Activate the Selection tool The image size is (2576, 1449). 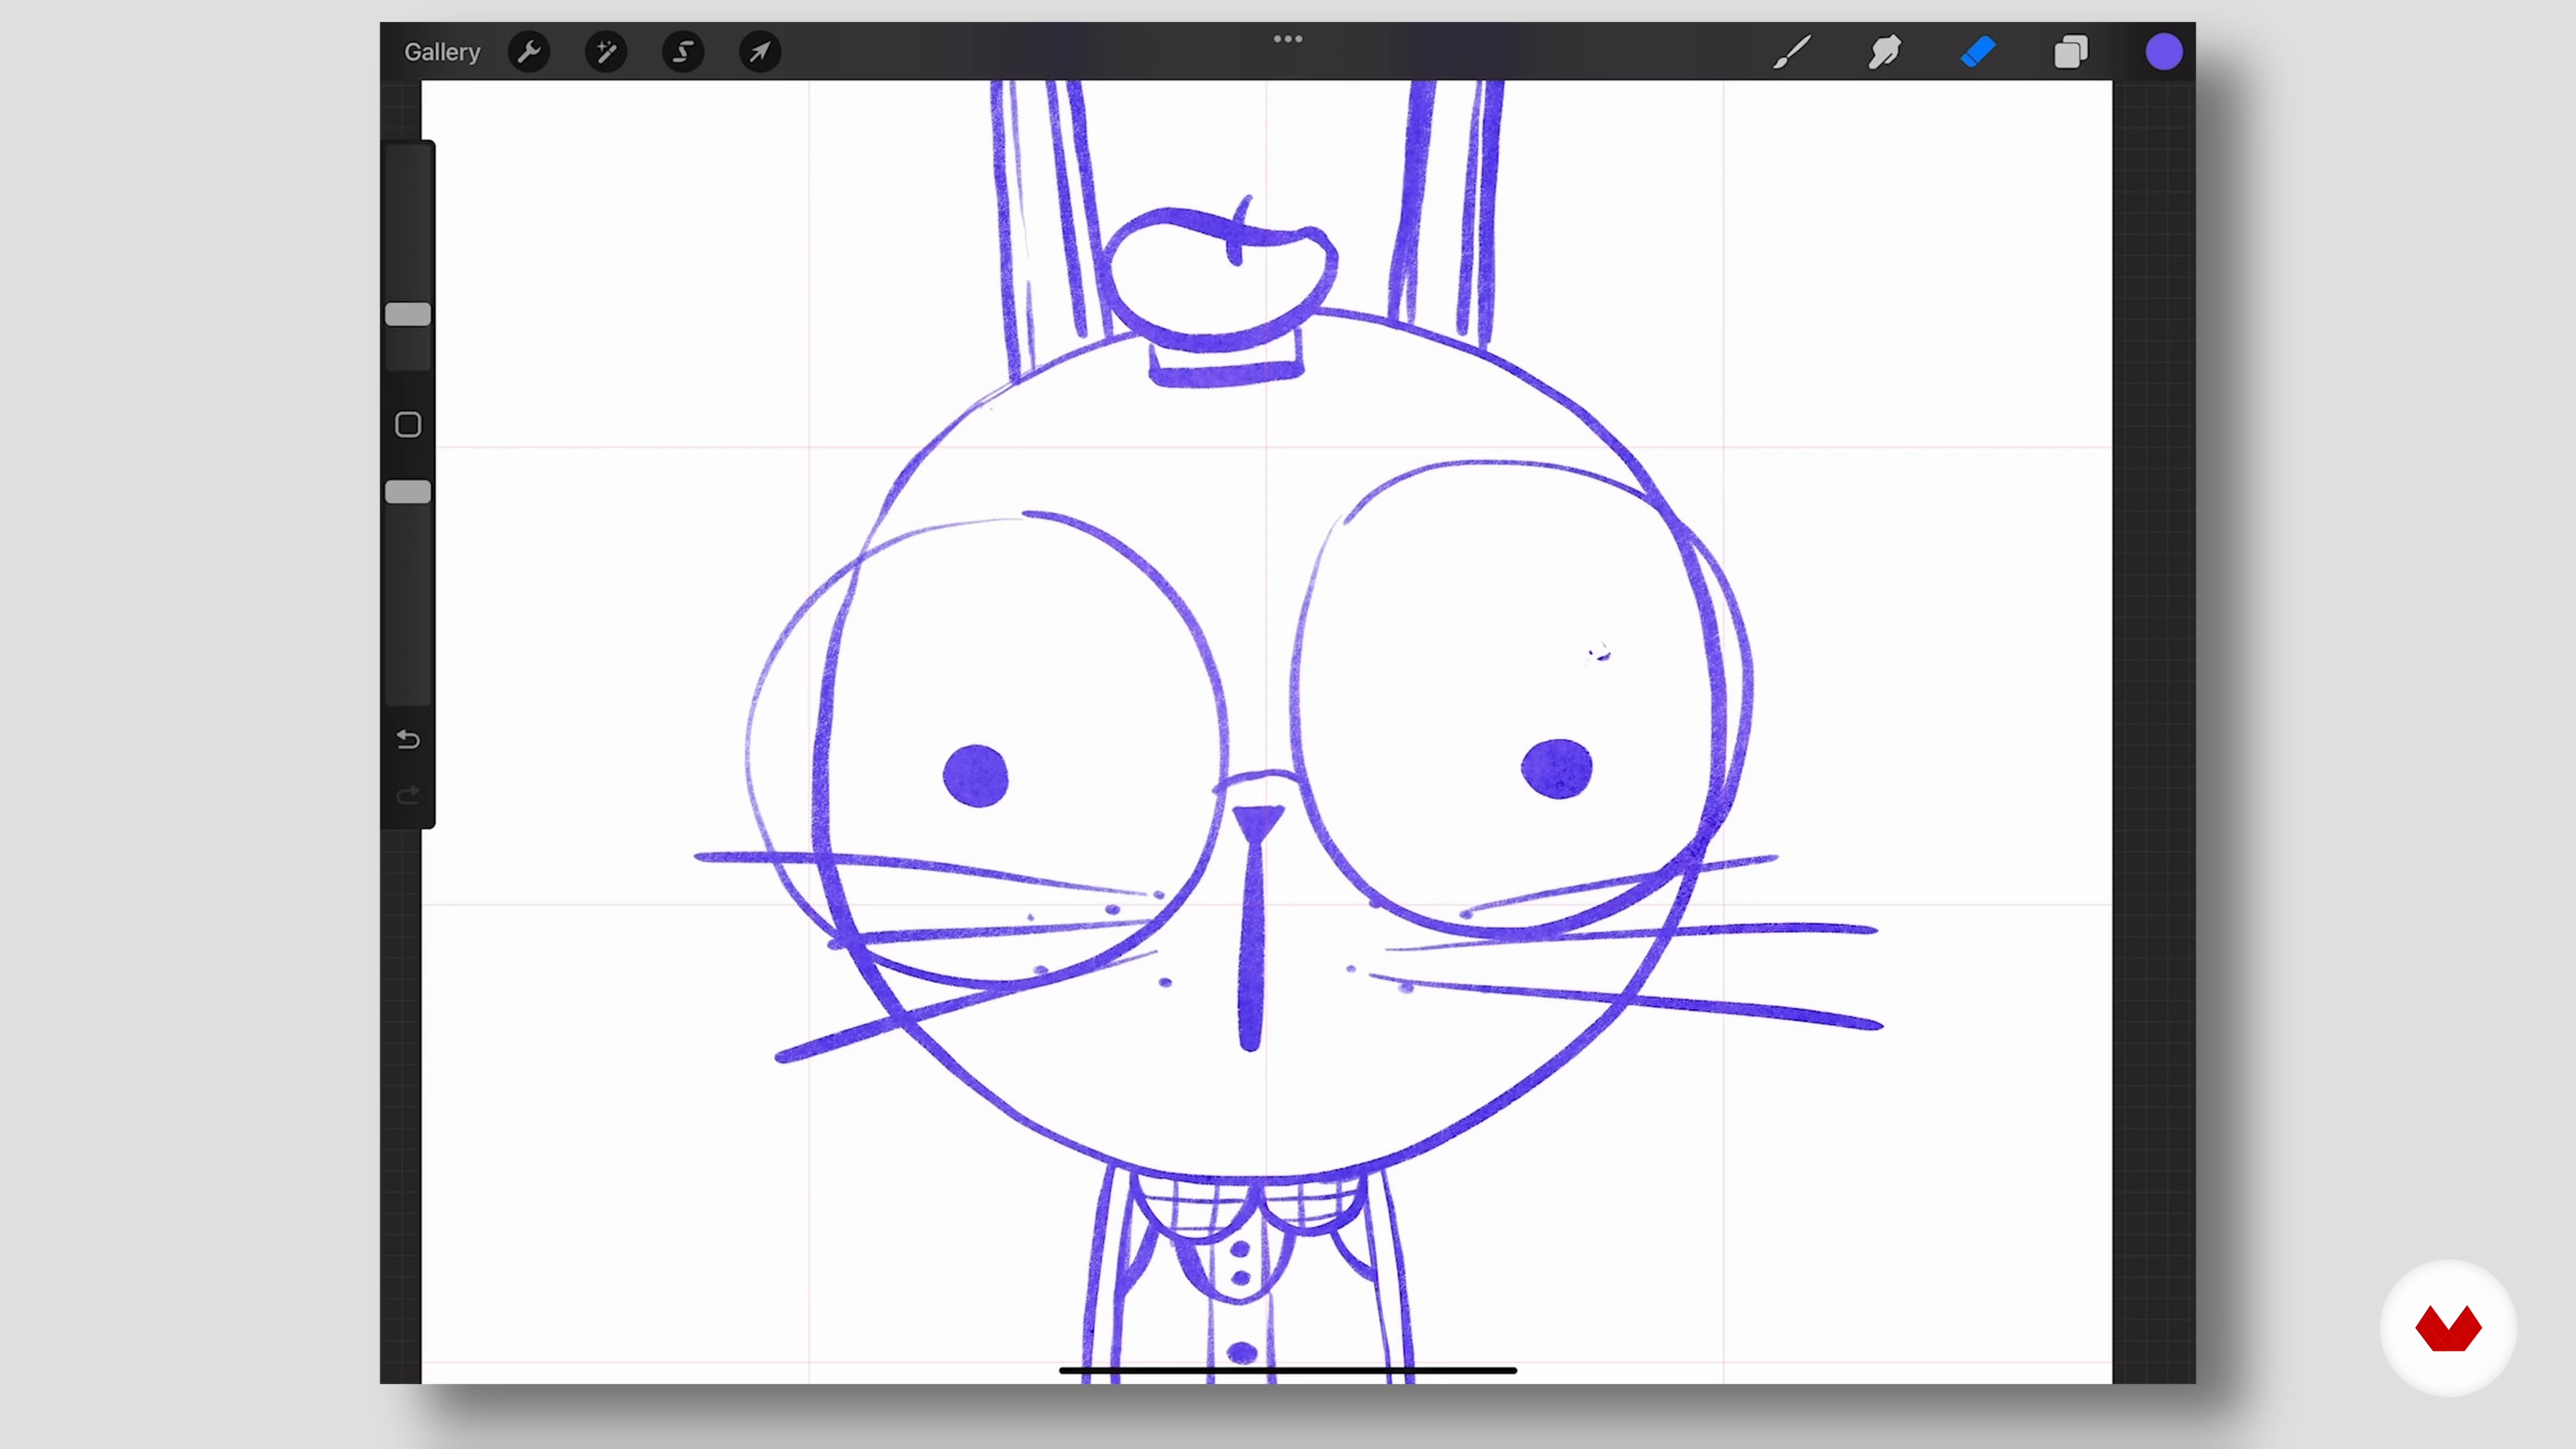pos(683,52)
